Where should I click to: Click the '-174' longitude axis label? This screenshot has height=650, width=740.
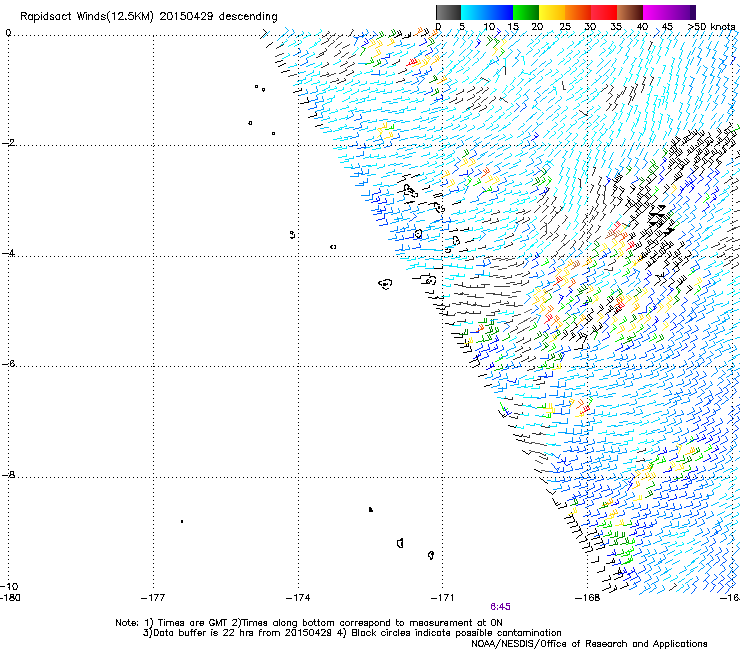298,598
